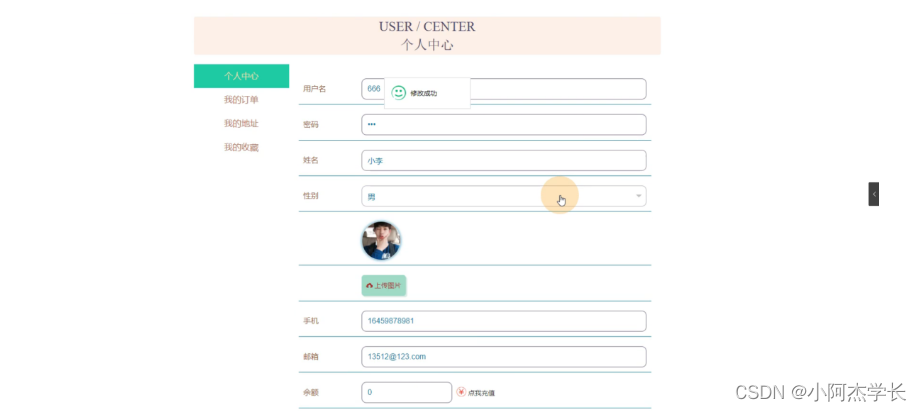The height and width of the screenshot is (411, 922).
Task: Click the smiley success icon
Action: point(399,93)
